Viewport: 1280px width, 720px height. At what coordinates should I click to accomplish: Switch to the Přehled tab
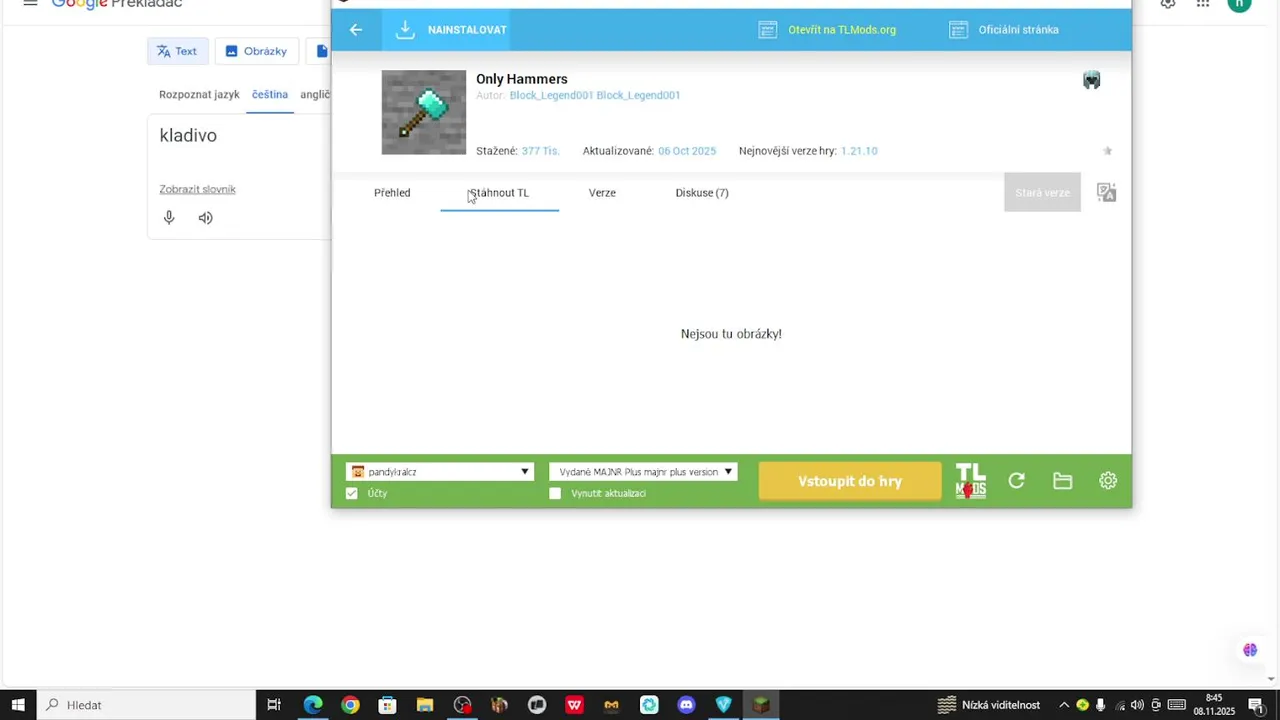[392, 193]
